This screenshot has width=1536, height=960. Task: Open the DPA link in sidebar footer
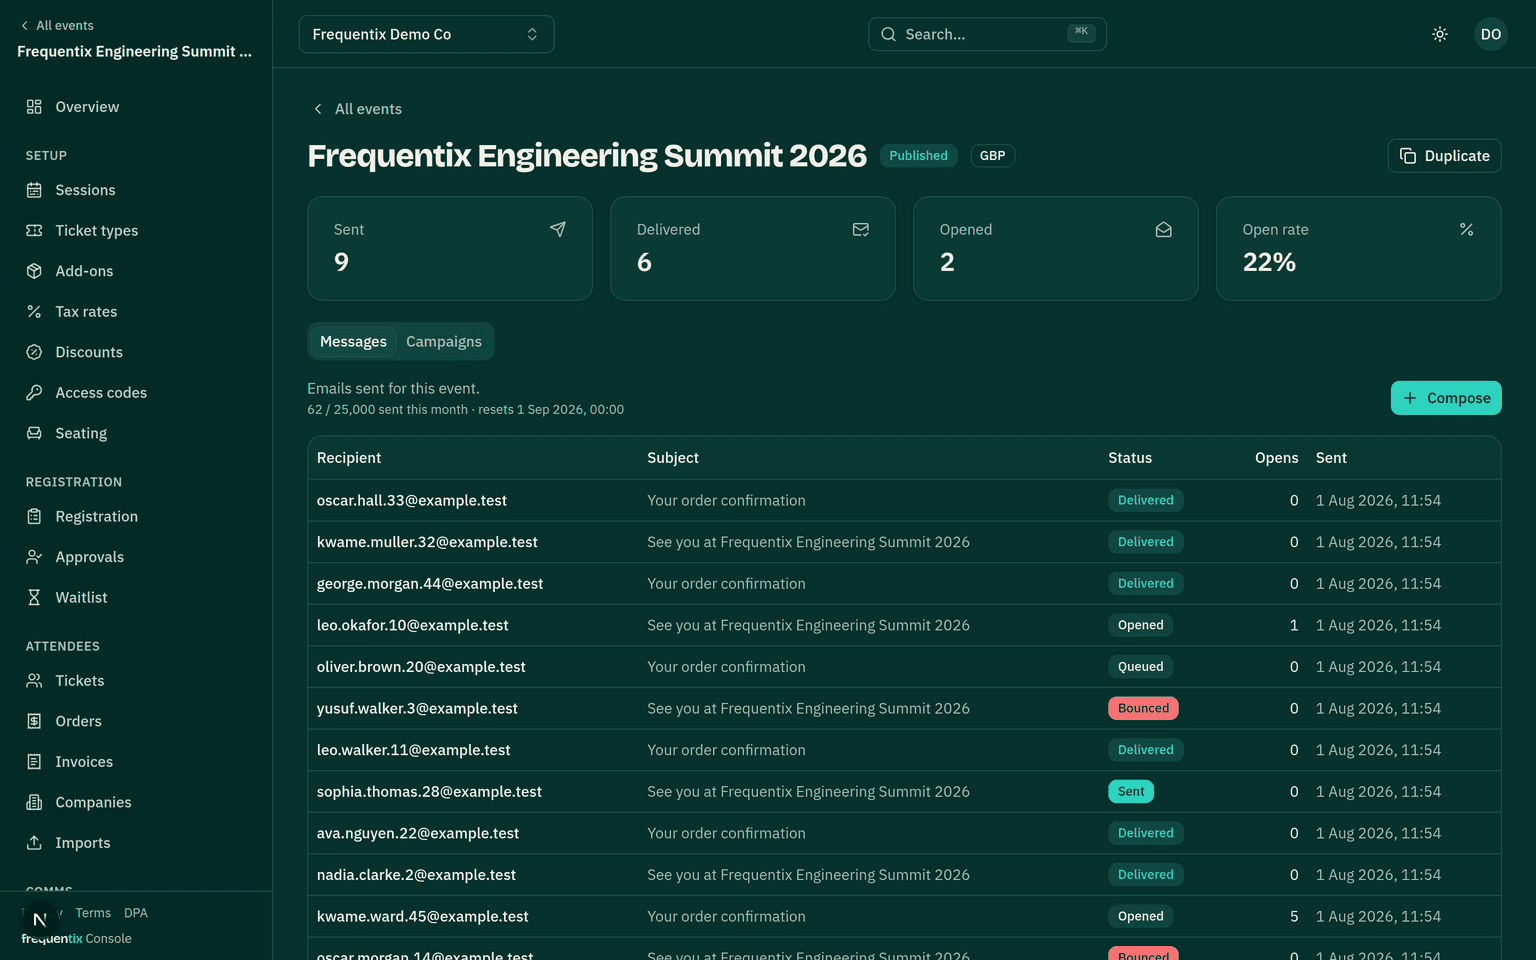(136, 913)
